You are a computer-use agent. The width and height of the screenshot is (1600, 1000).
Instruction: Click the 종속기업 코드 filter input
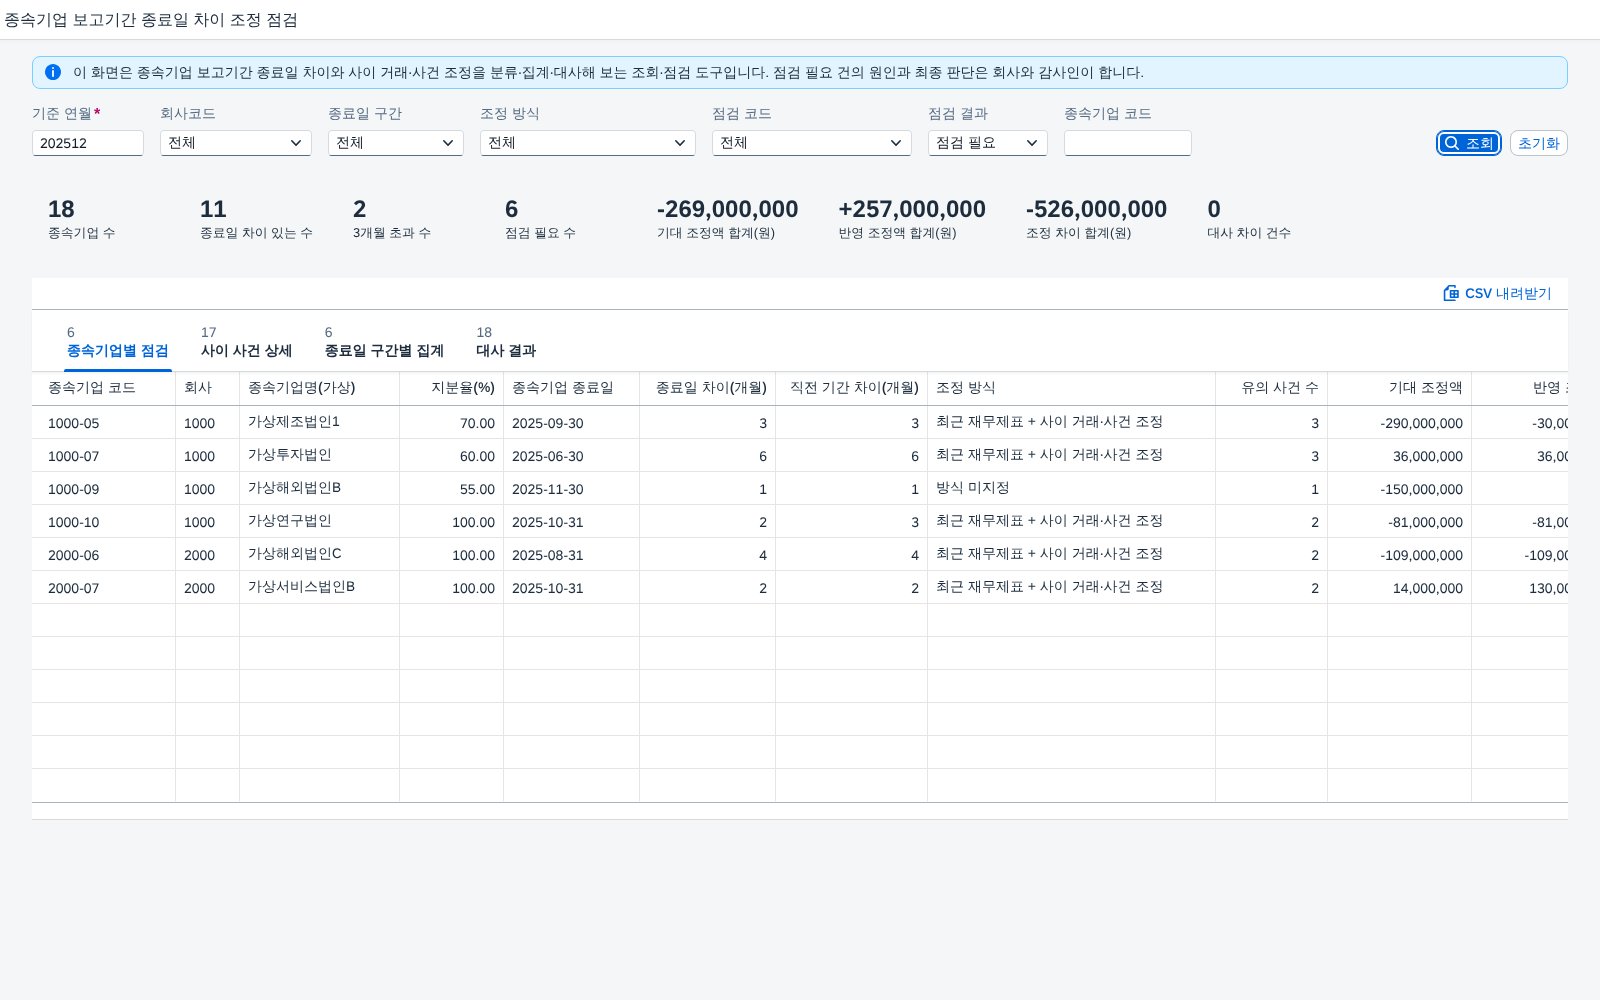pos(1128,143)
